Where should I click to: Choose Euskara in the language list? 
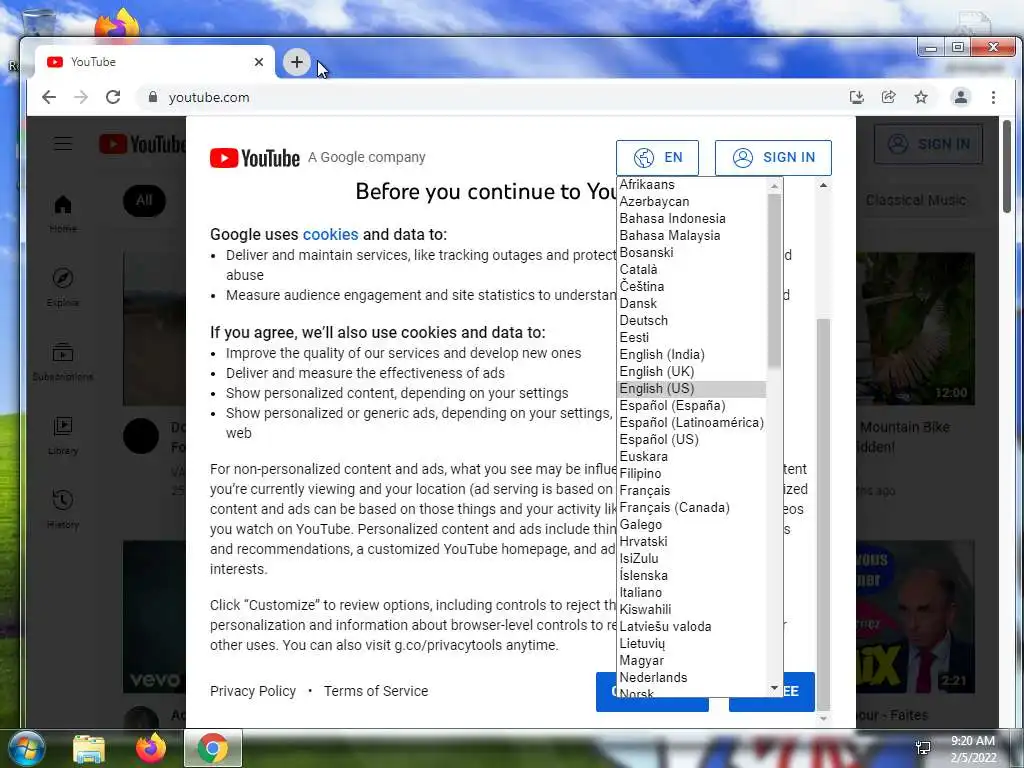692,456
